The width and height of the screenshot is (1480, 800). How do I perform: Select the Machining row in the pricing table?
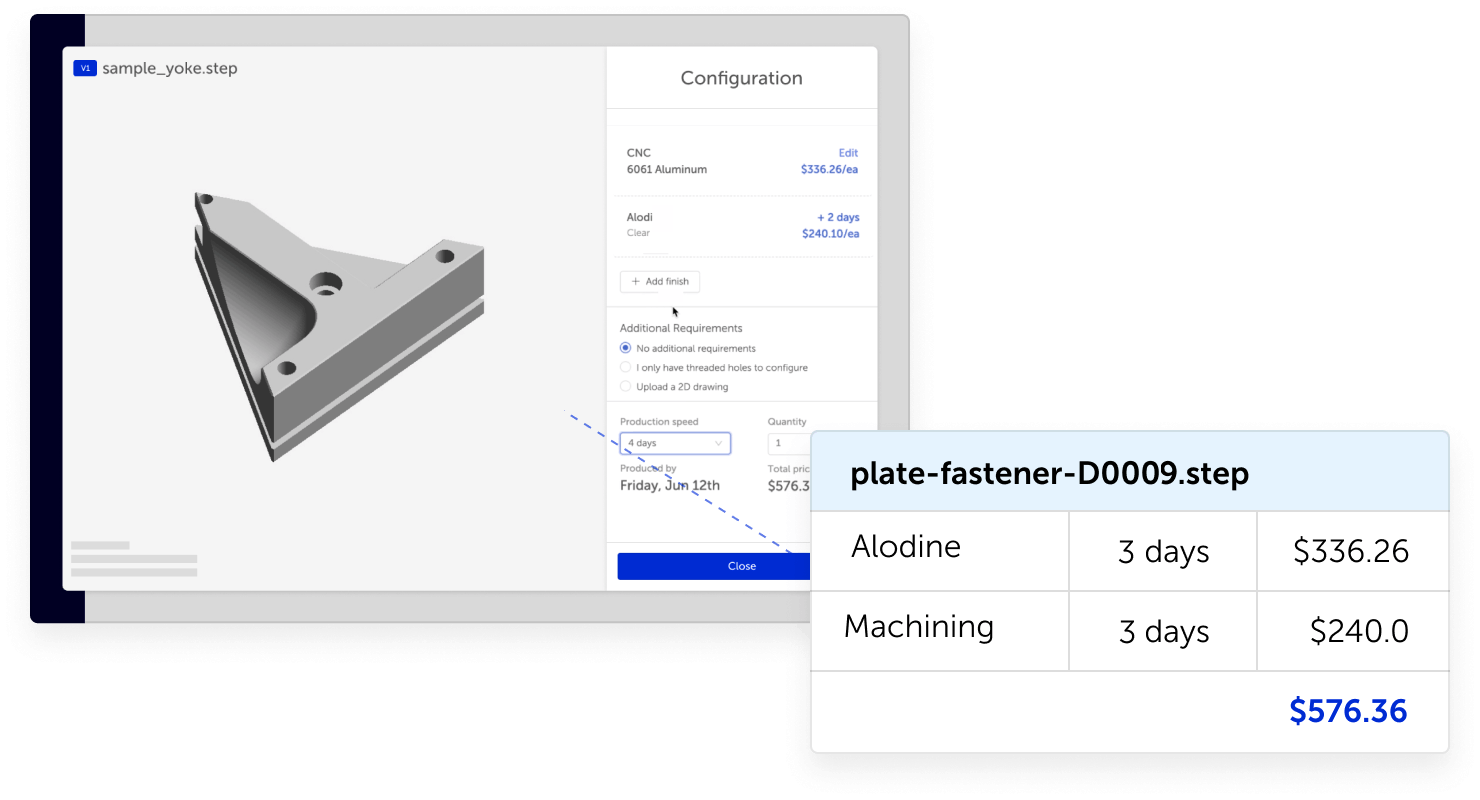click(x=920, y=627)
